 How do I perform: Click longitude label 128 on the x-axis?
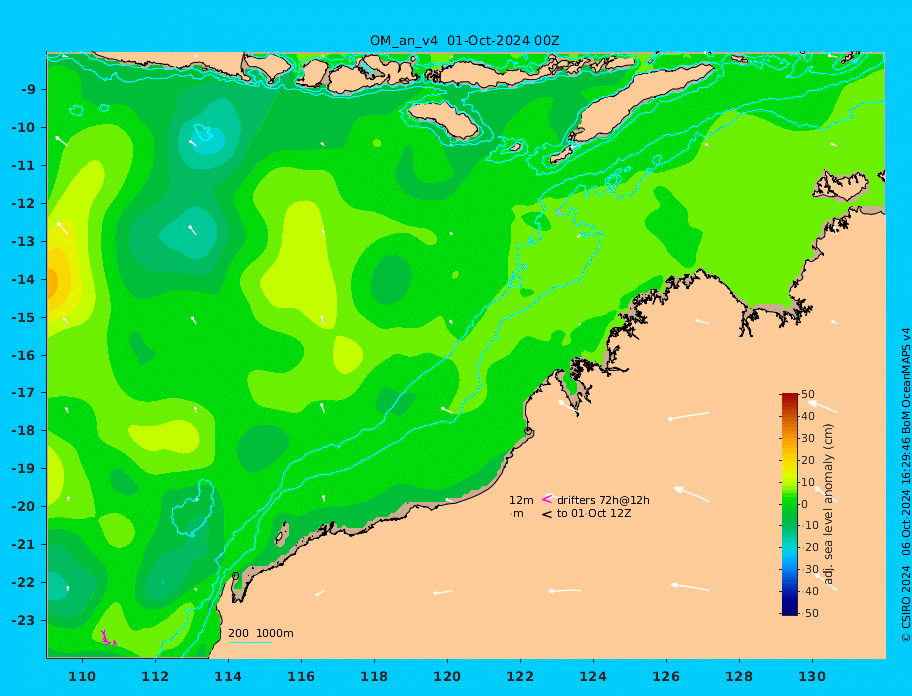click(x=739, y=676)
